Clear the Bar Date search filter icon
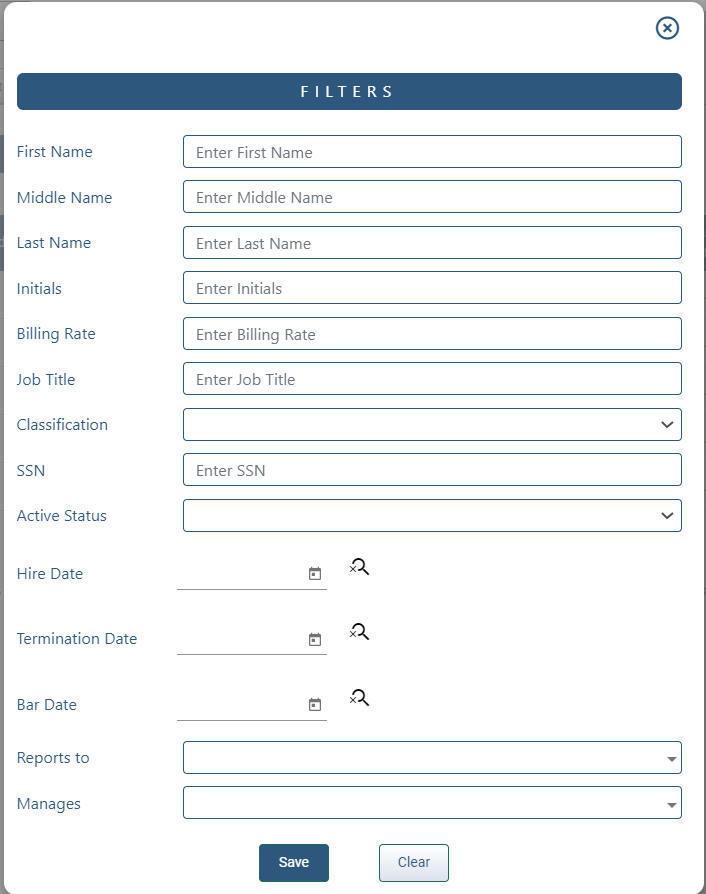 [x=359, y=698]
